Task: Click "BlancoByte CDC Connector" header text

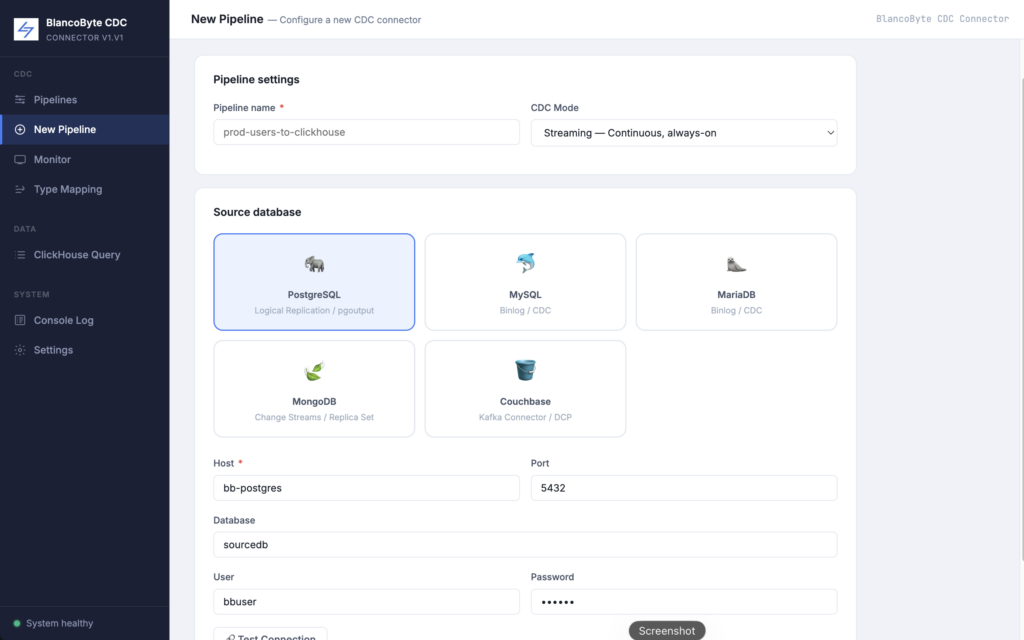Action: coord(942,19)
